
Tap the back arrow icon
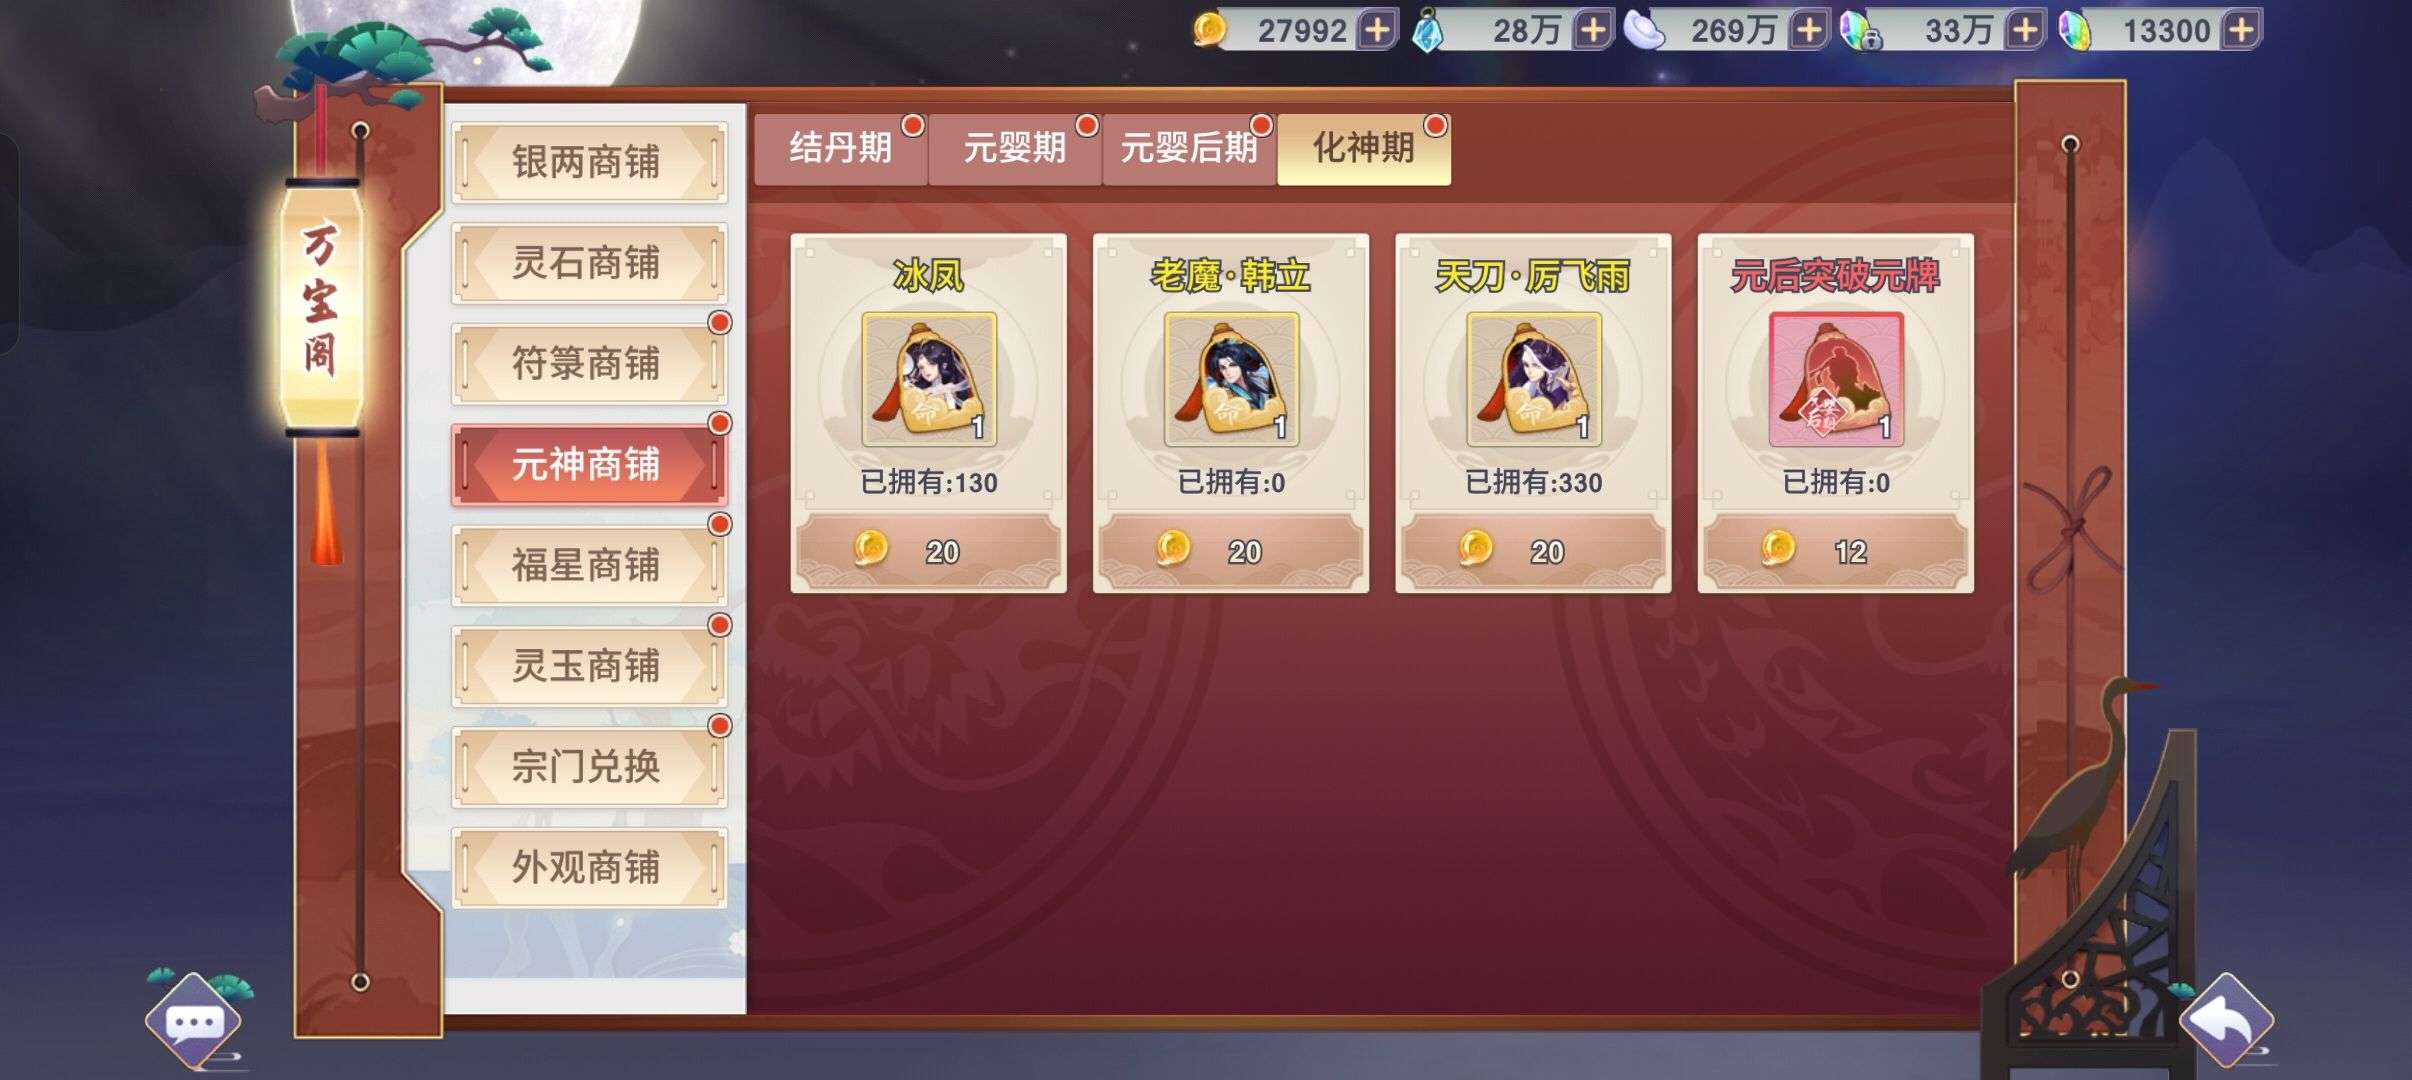point(2227,1020)
